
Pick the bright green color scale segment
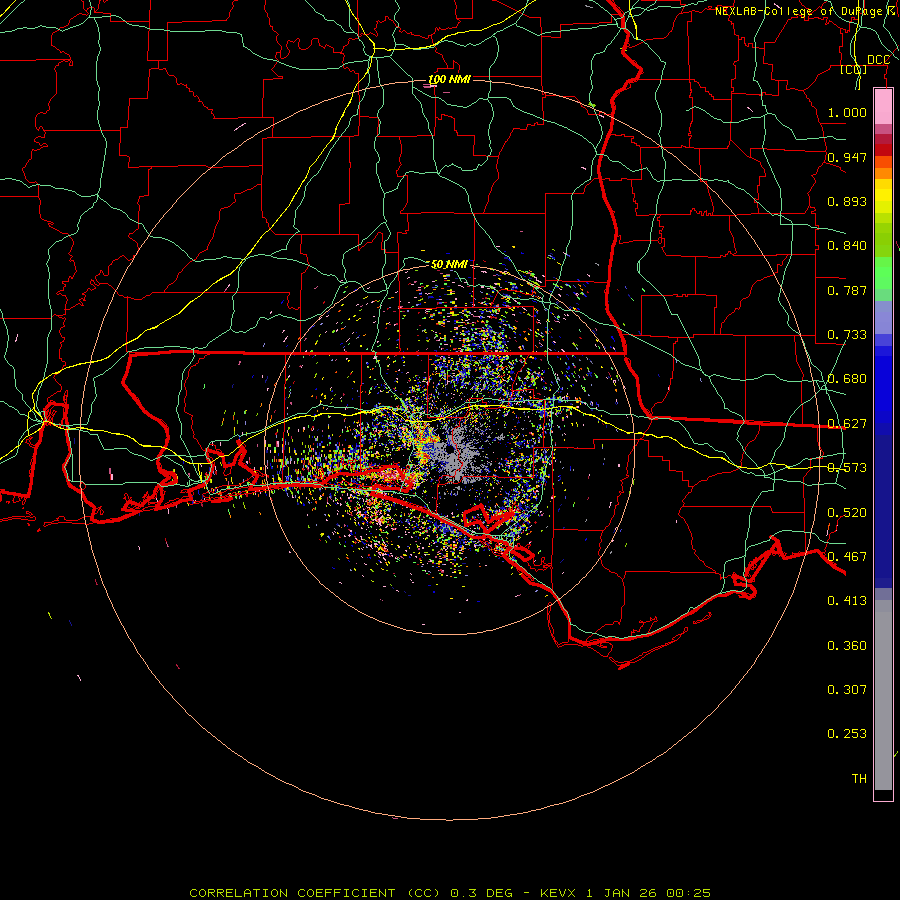coord(883,273)
